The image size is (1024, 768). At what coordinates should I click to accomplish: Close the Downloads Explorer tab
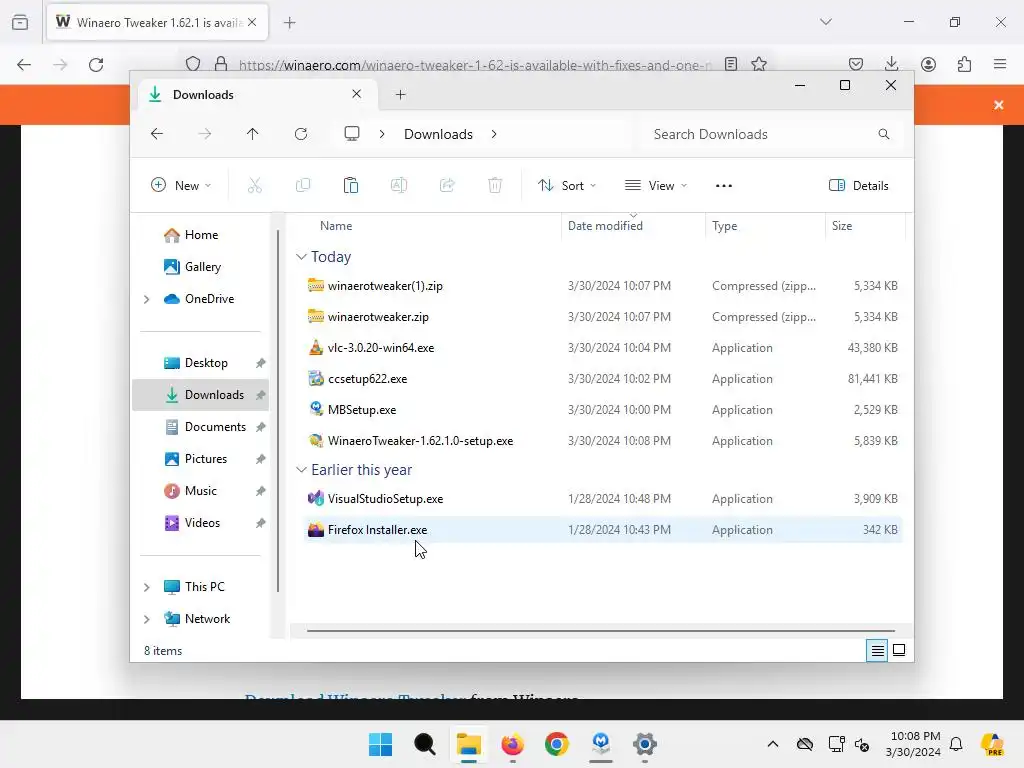(357, 94)
